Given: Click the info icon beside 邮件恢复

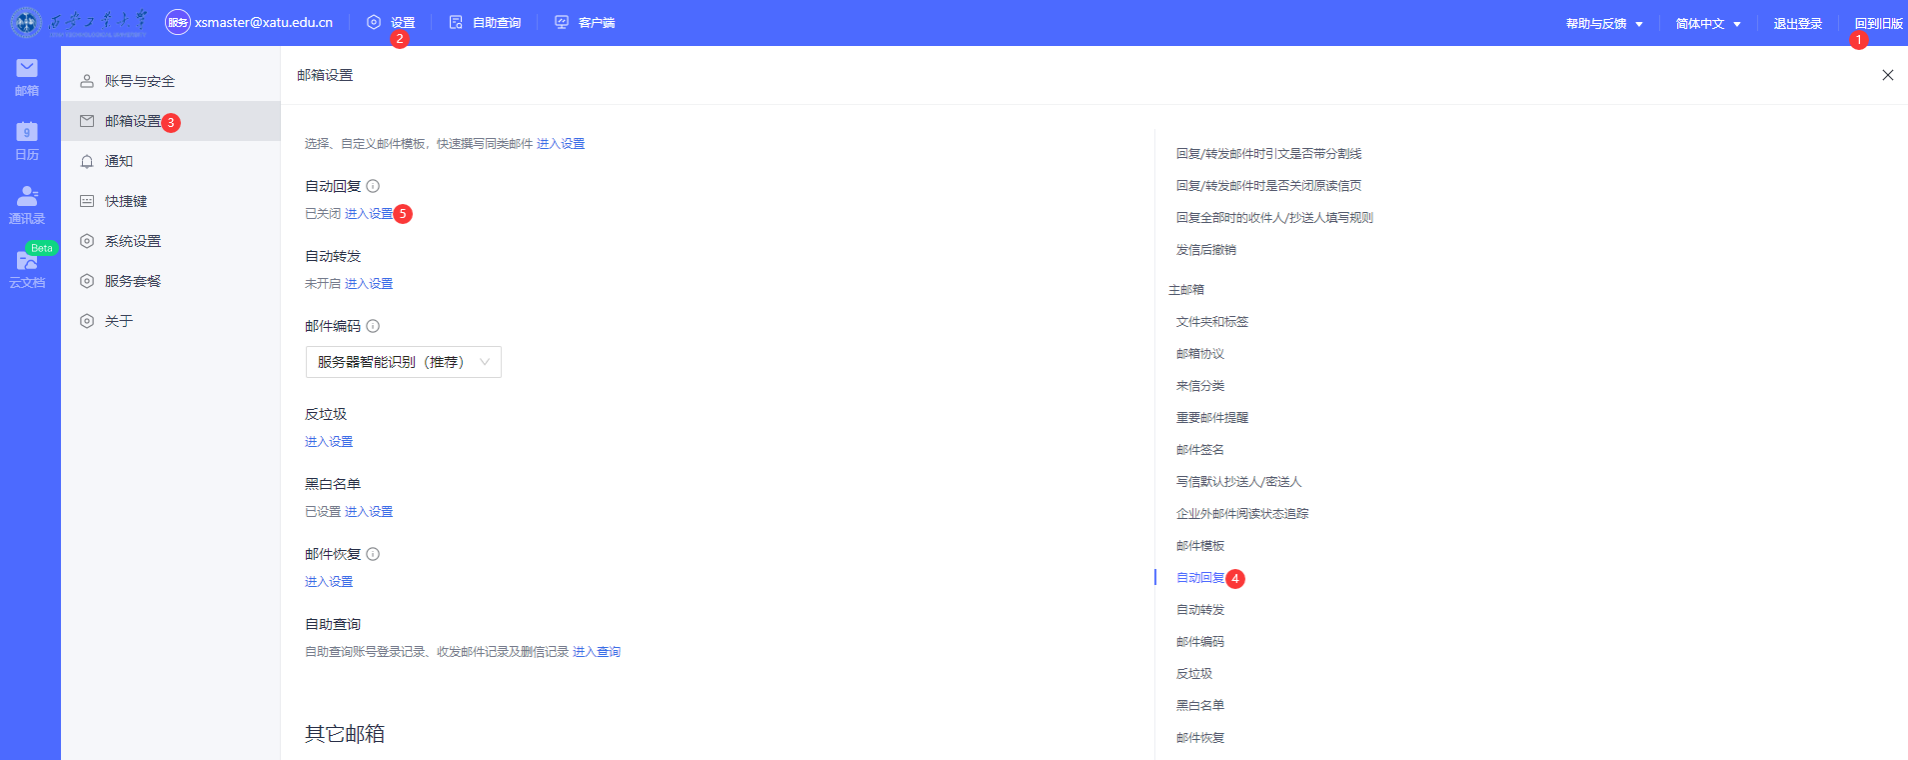Looking at the screenshot, I should (x=373, y=554).
